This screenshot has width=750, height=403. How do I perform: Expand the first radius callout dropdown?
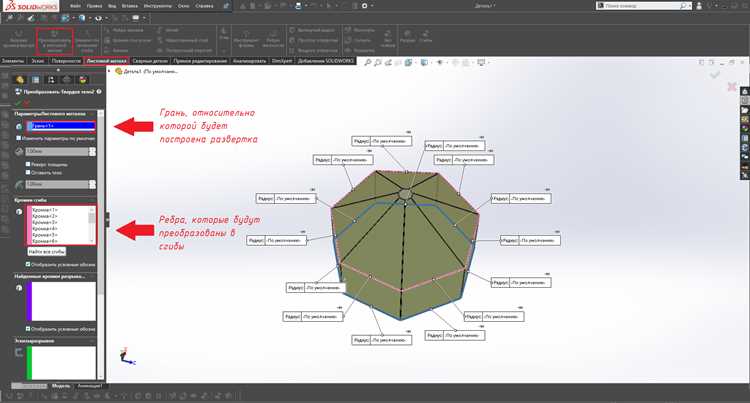408,132
